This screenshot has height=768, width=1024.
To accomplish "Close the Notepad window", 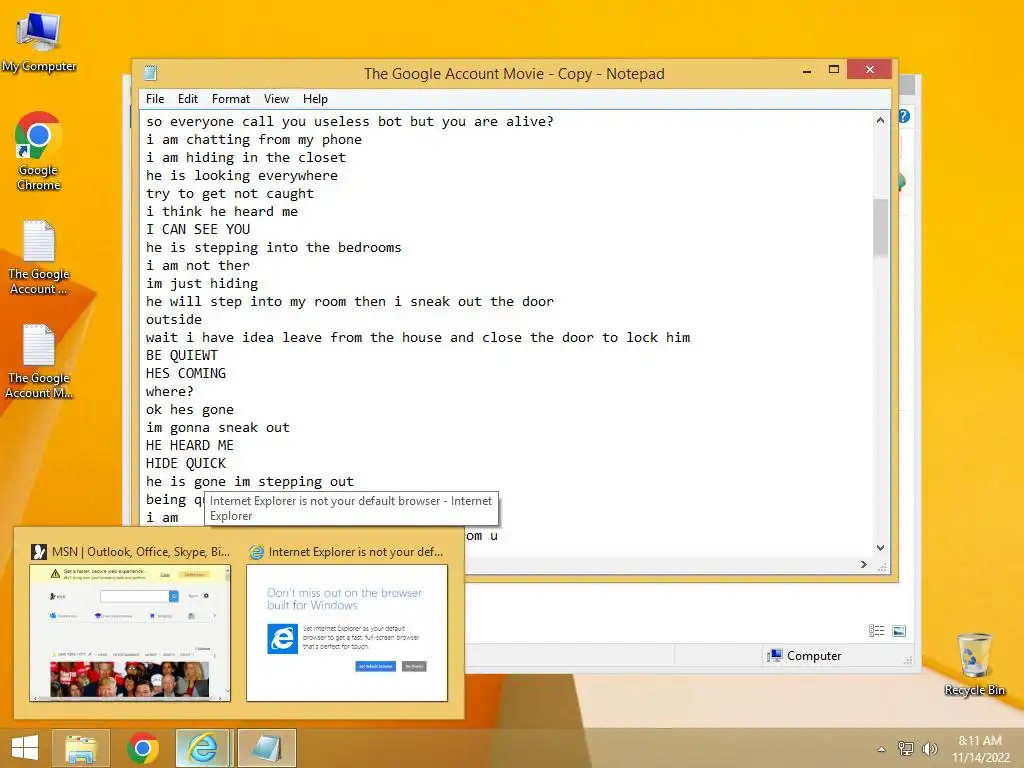I will (869, 69).
